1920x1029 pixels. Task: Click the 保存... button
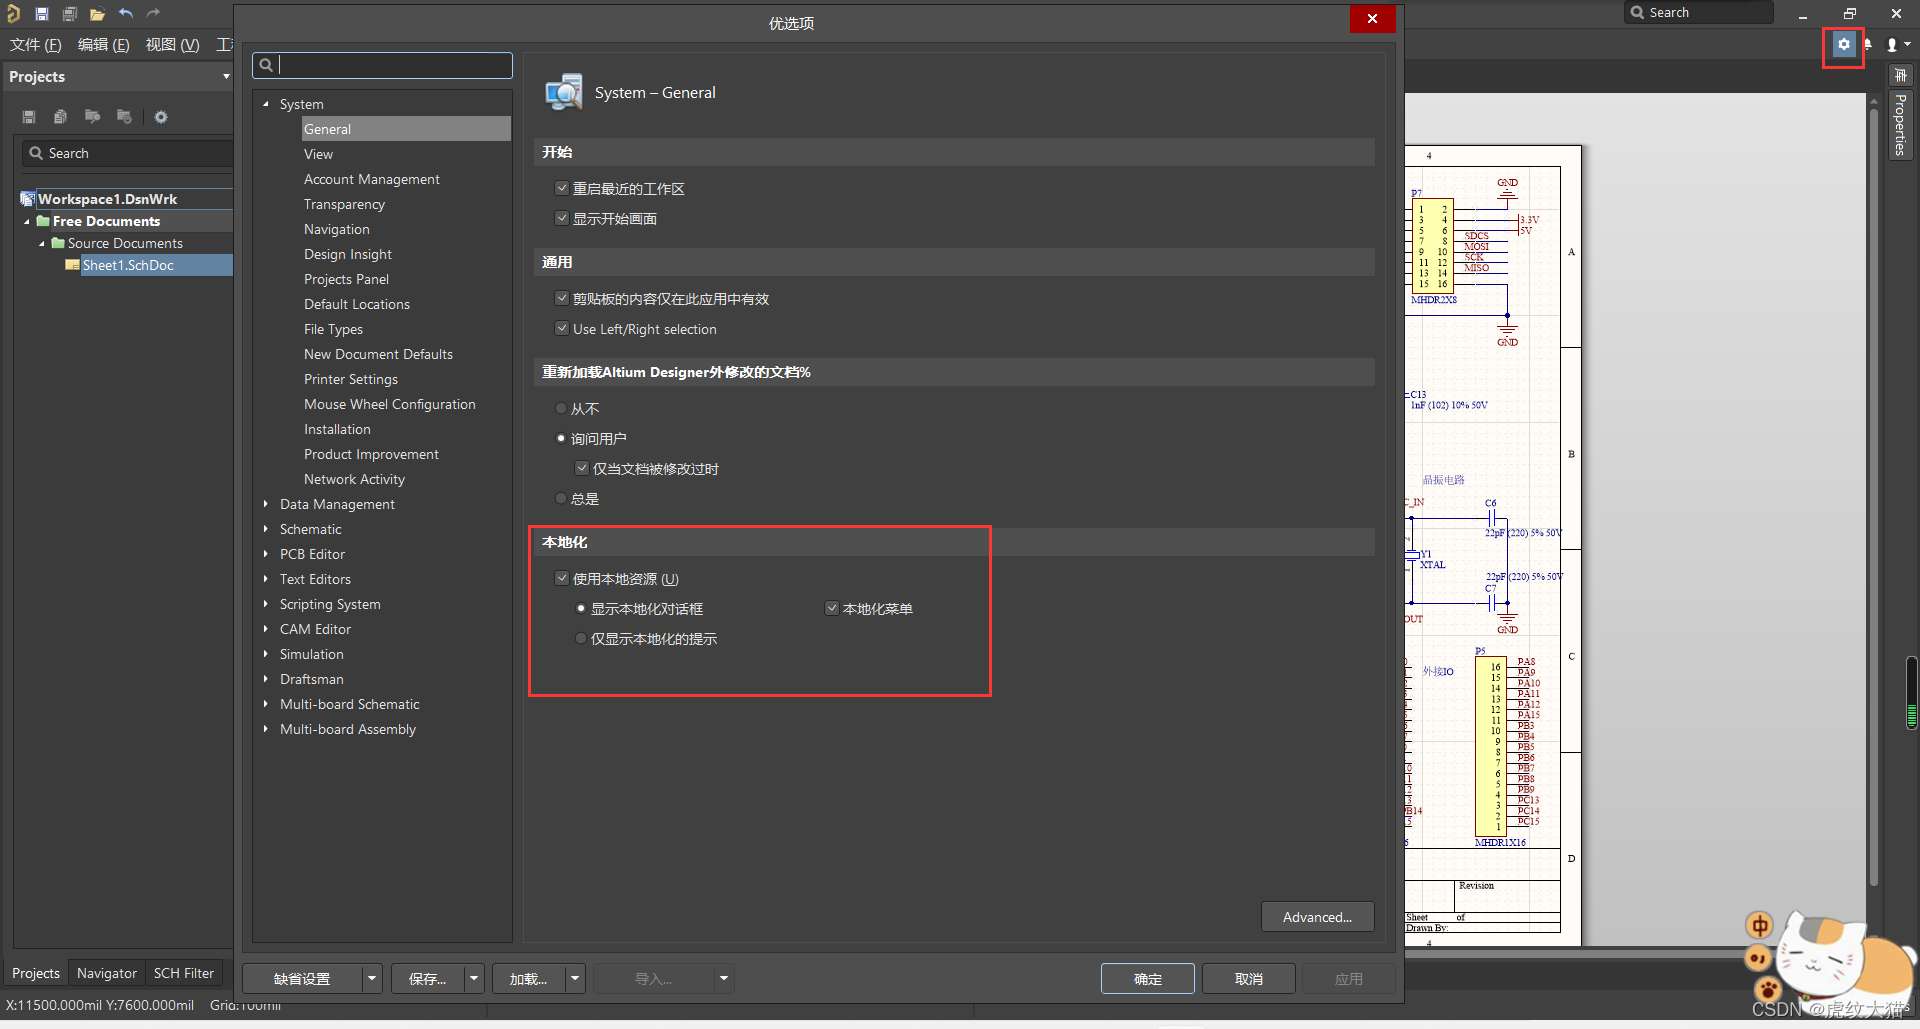coord(428,979)
